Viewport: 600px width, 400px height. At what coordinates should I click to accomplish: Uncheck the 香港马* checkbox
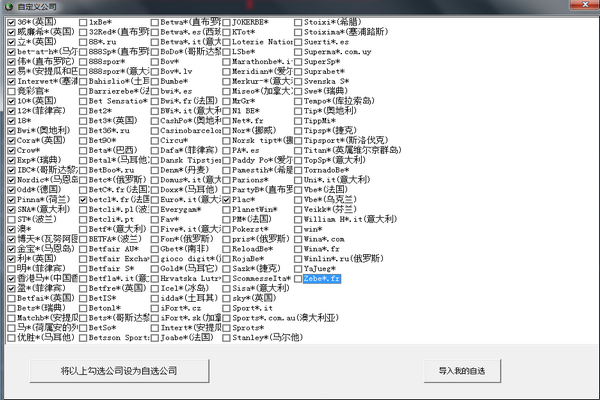click(11, 279)
